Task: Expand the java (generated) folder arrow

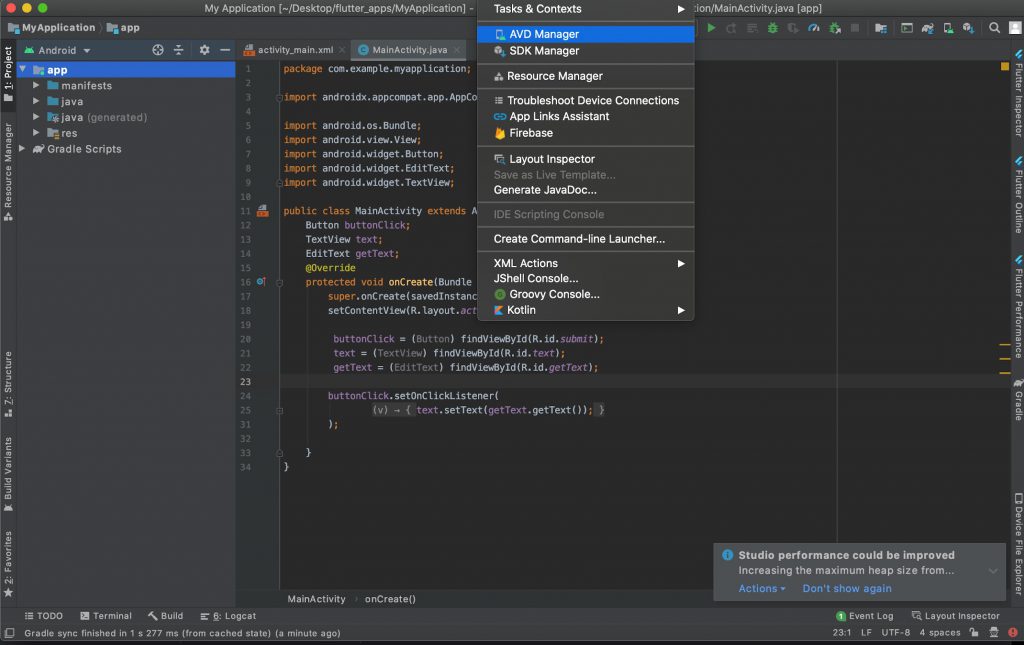Action: 36,117
